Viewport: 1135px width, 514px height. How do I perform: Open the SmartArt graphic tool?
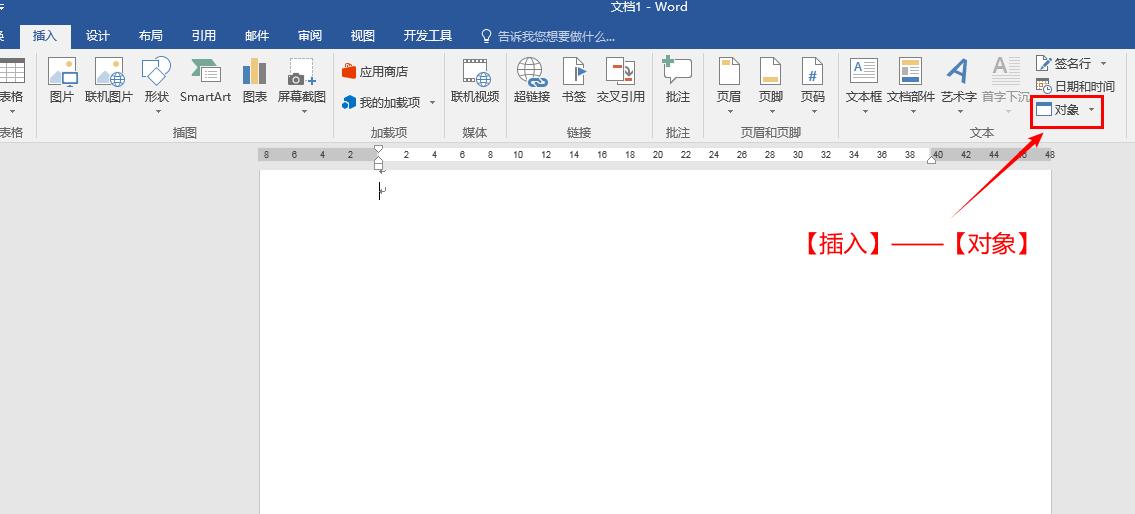click(205, 79)
